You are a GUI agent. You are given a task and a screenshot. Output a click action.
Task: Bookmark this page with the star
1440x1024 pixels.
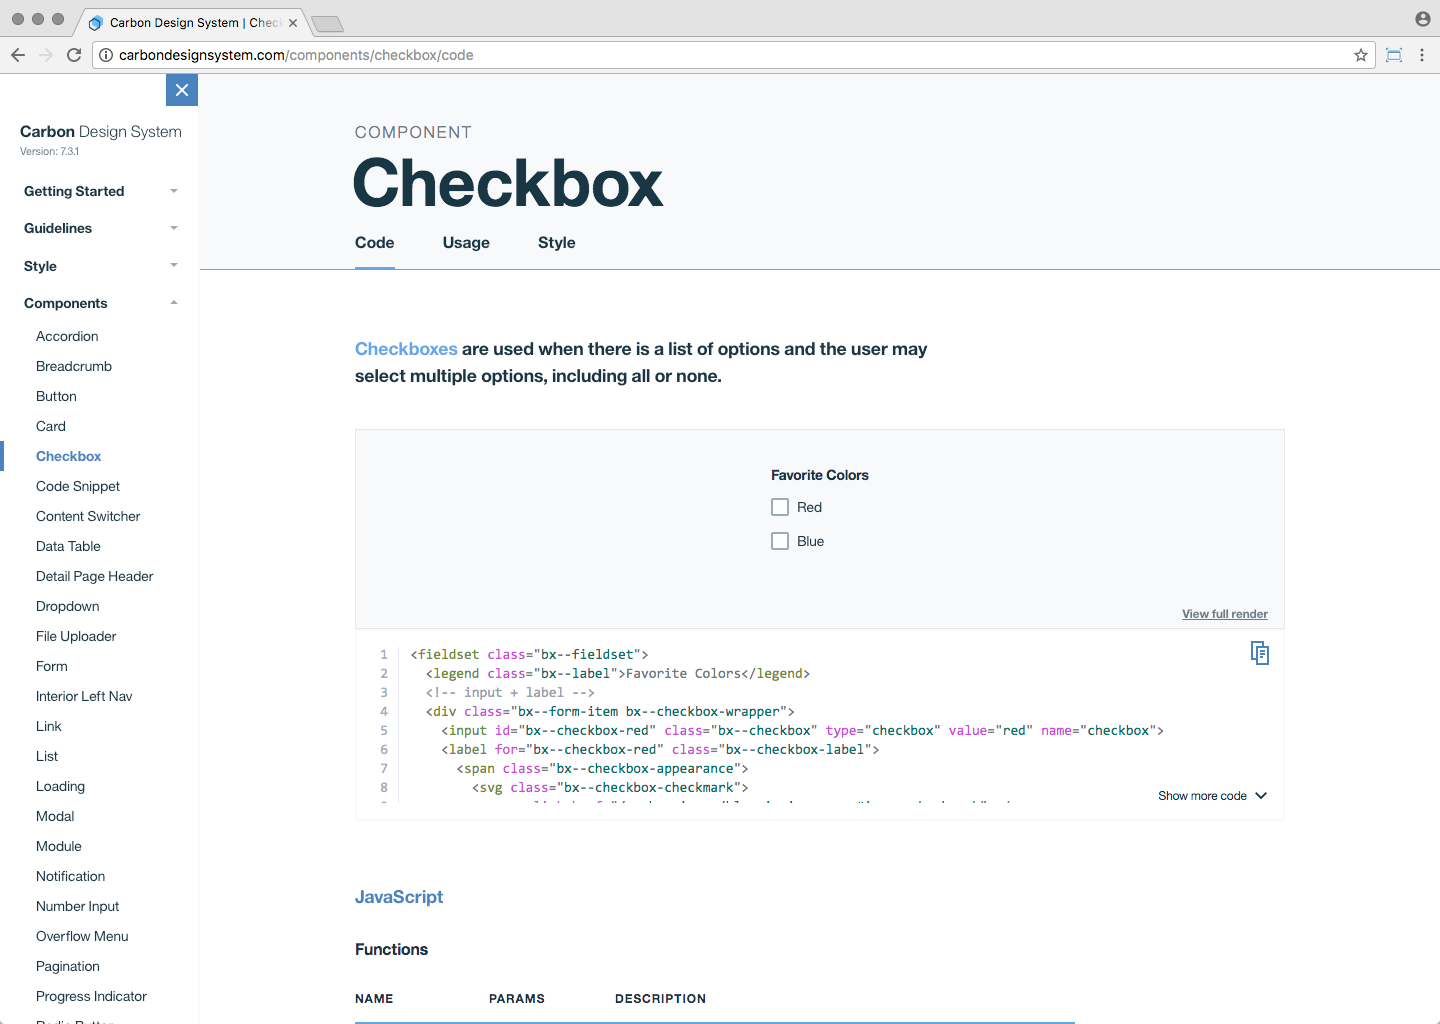1361,55
